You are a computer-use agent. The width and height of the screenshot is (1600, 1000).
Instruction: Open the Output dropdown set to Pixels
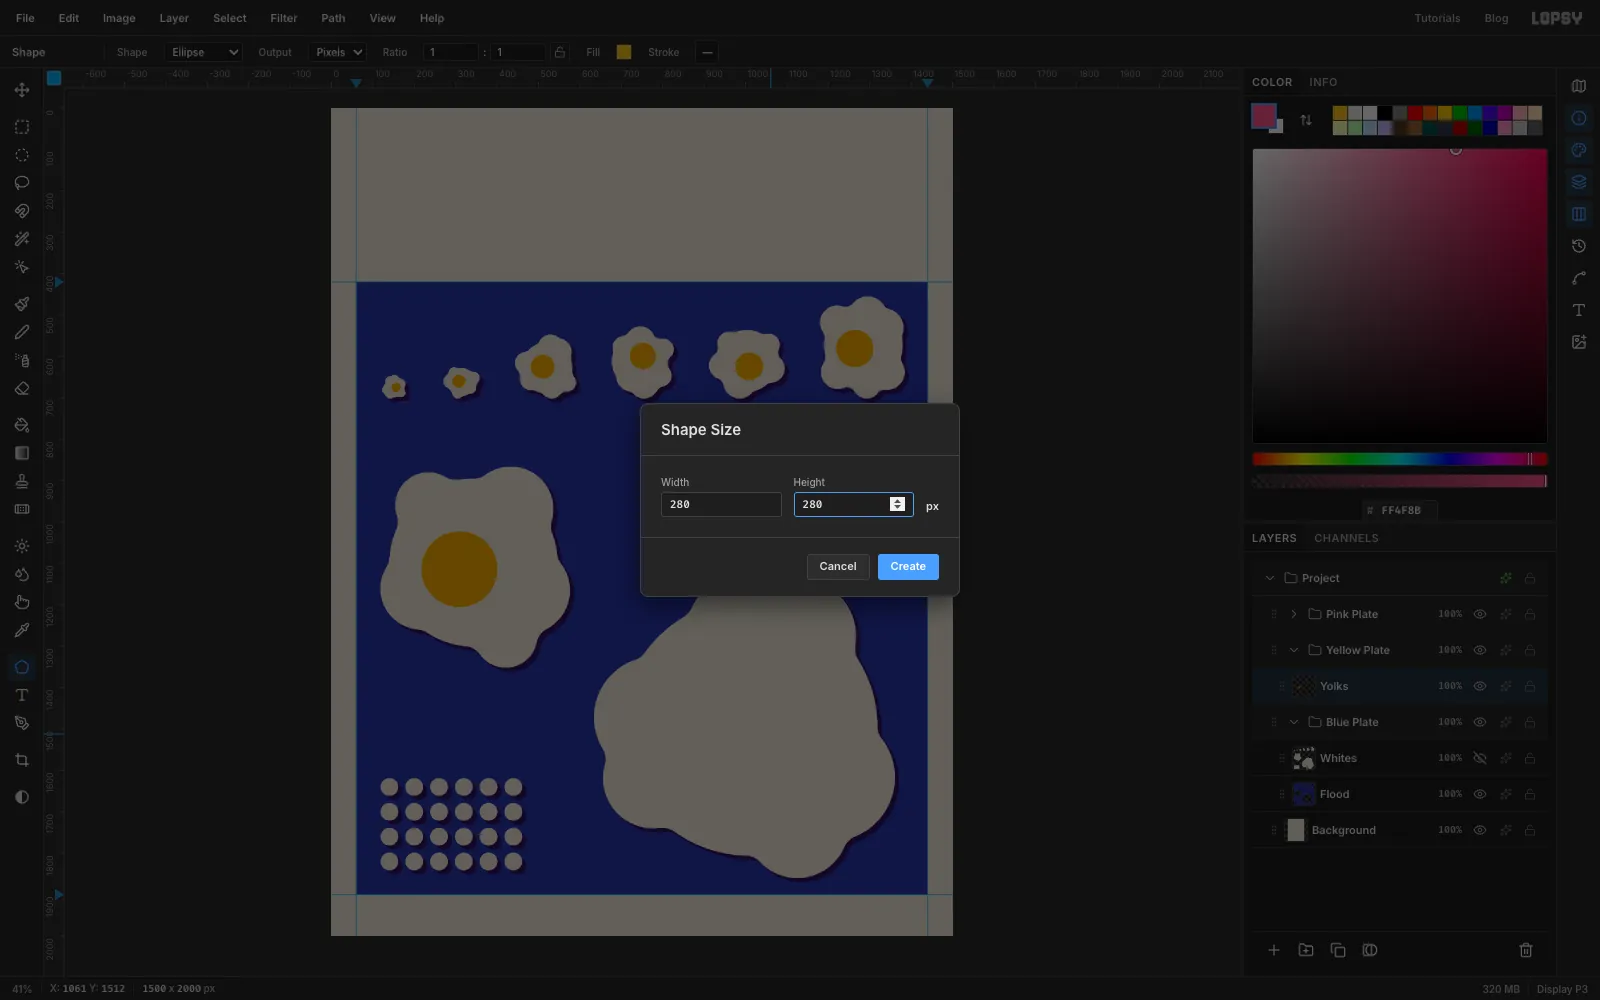(x=338, y=52)
